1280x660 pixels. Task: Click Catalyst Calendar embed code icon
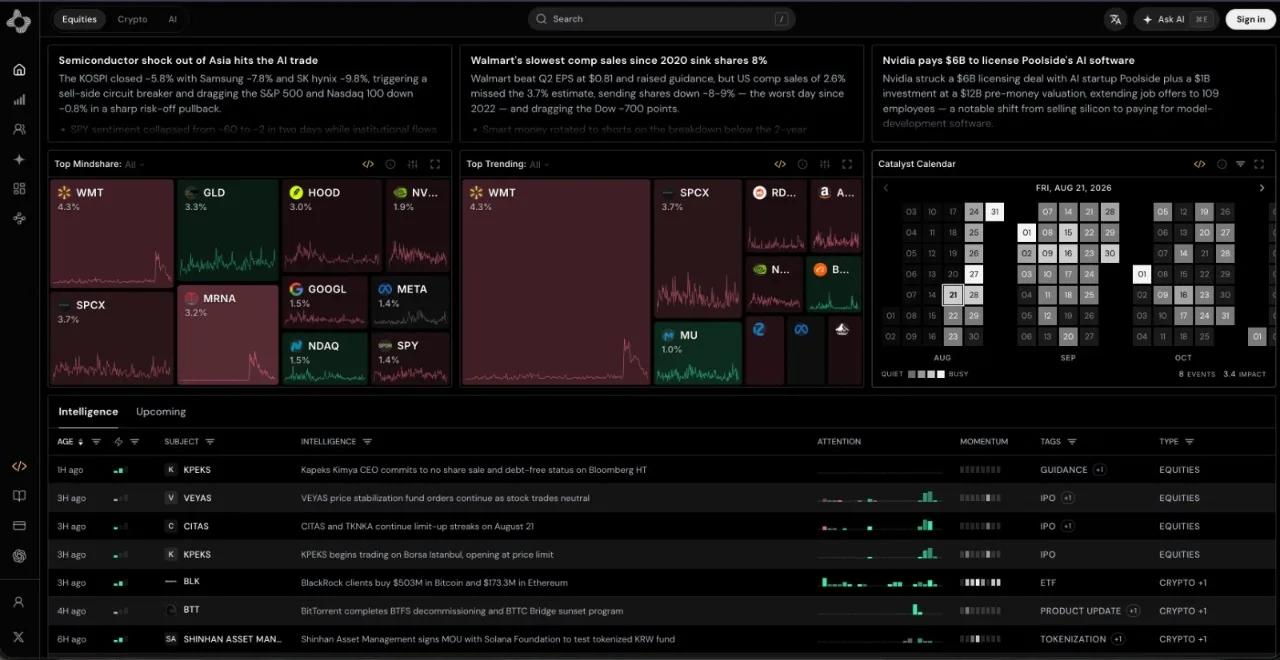point(1199,164)
